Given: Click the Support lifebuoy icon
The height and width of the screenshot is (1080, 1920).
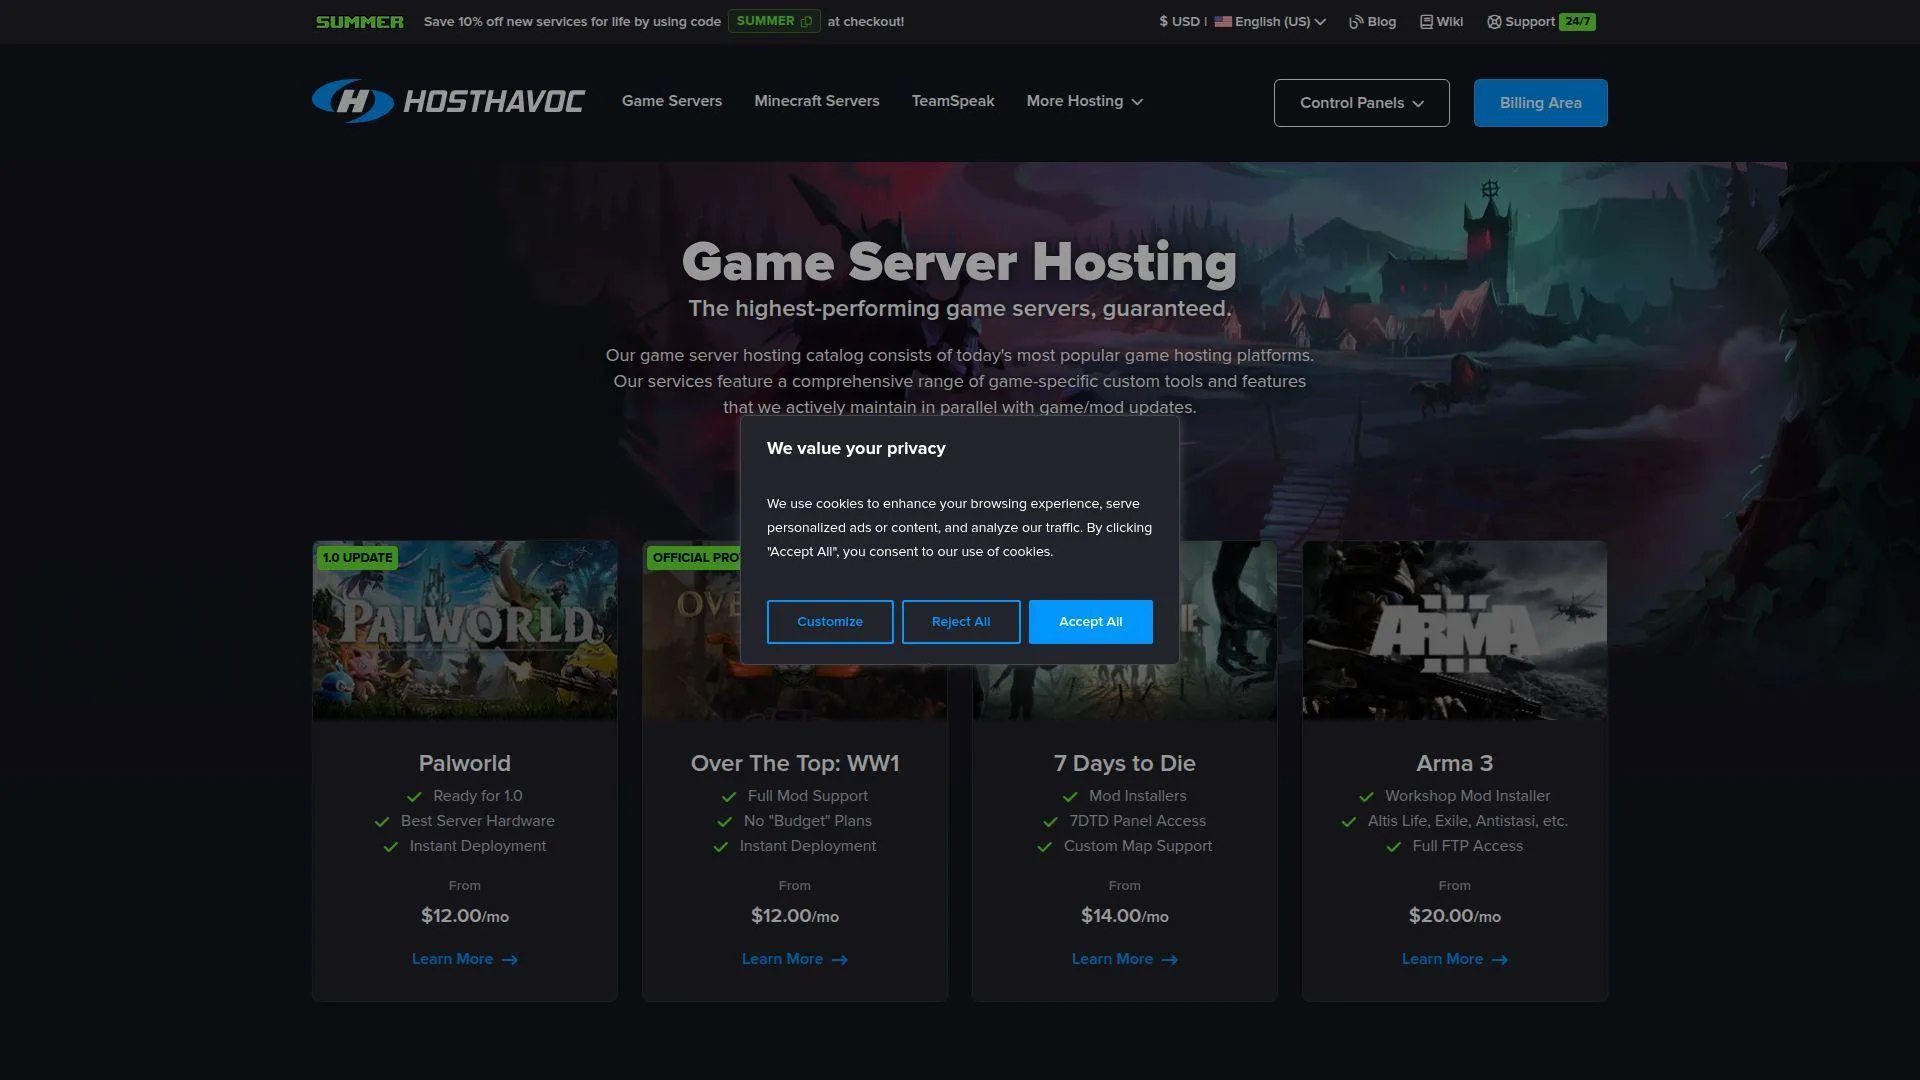Looking at the screenshot, I should tap(1494, 22).
